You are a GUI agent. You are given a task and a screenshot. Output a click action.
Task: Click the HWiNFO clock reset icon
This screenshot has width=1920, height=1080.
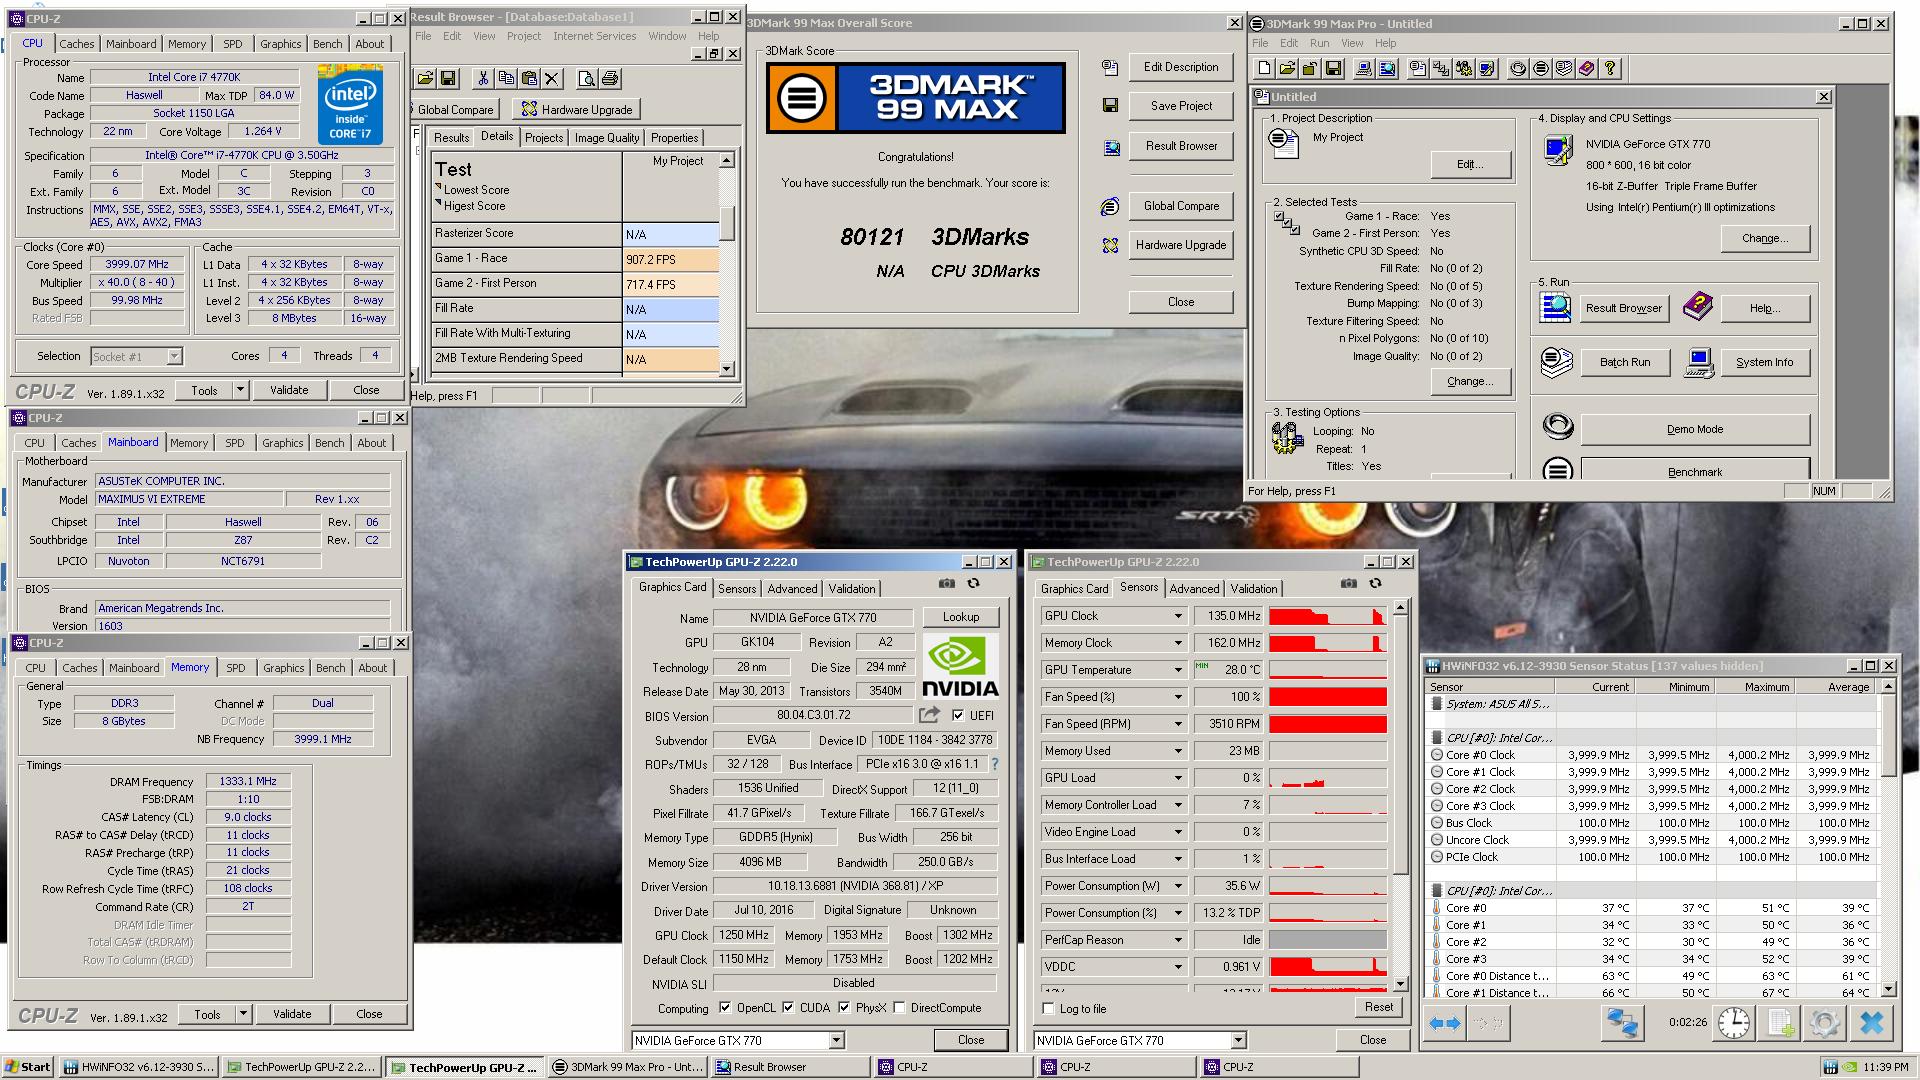pyautogui.click(x=1734, y=1023)
